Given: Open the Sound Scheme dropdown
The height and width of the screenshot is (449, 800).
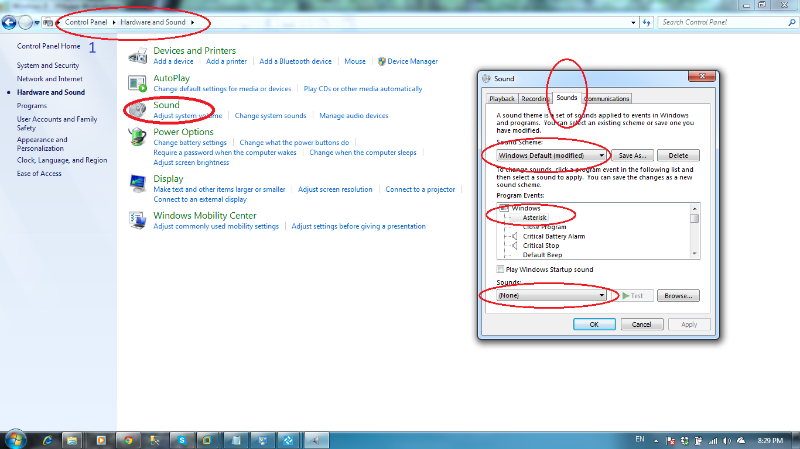Looking at the screenshot, I should (552, 156).
